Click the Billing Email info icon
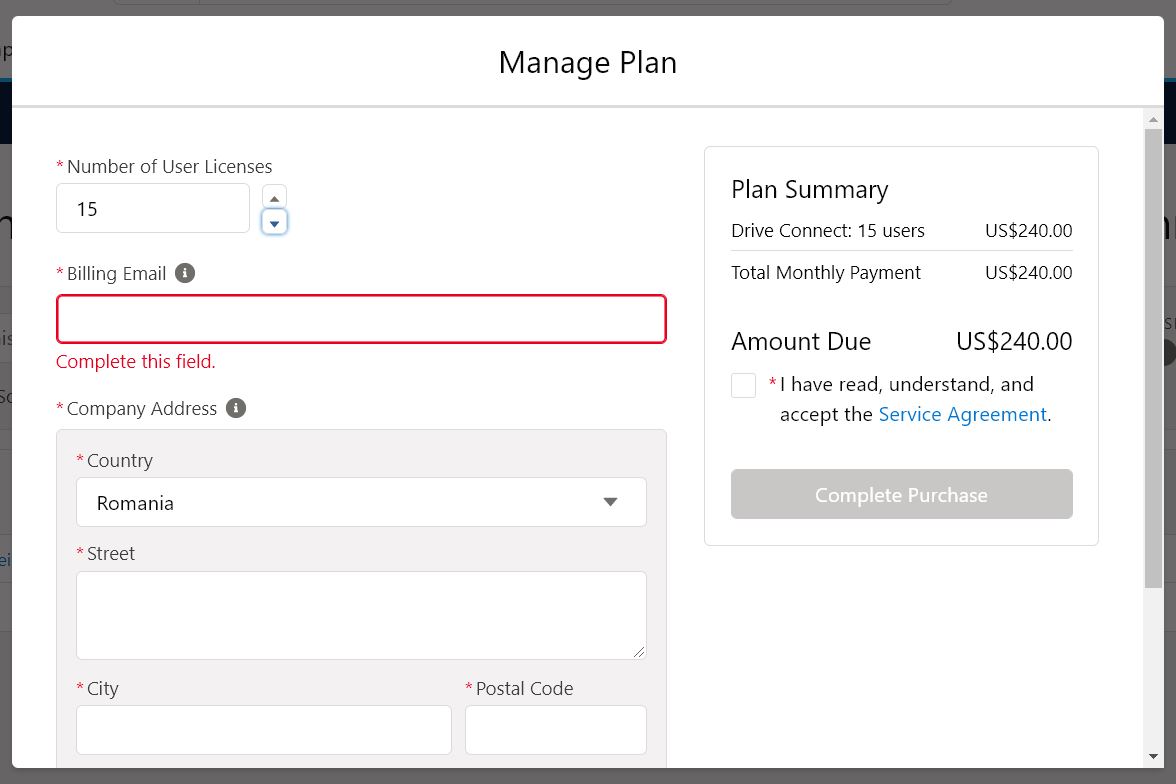This screenshot has height=784, width=1176. click(184, 273)
